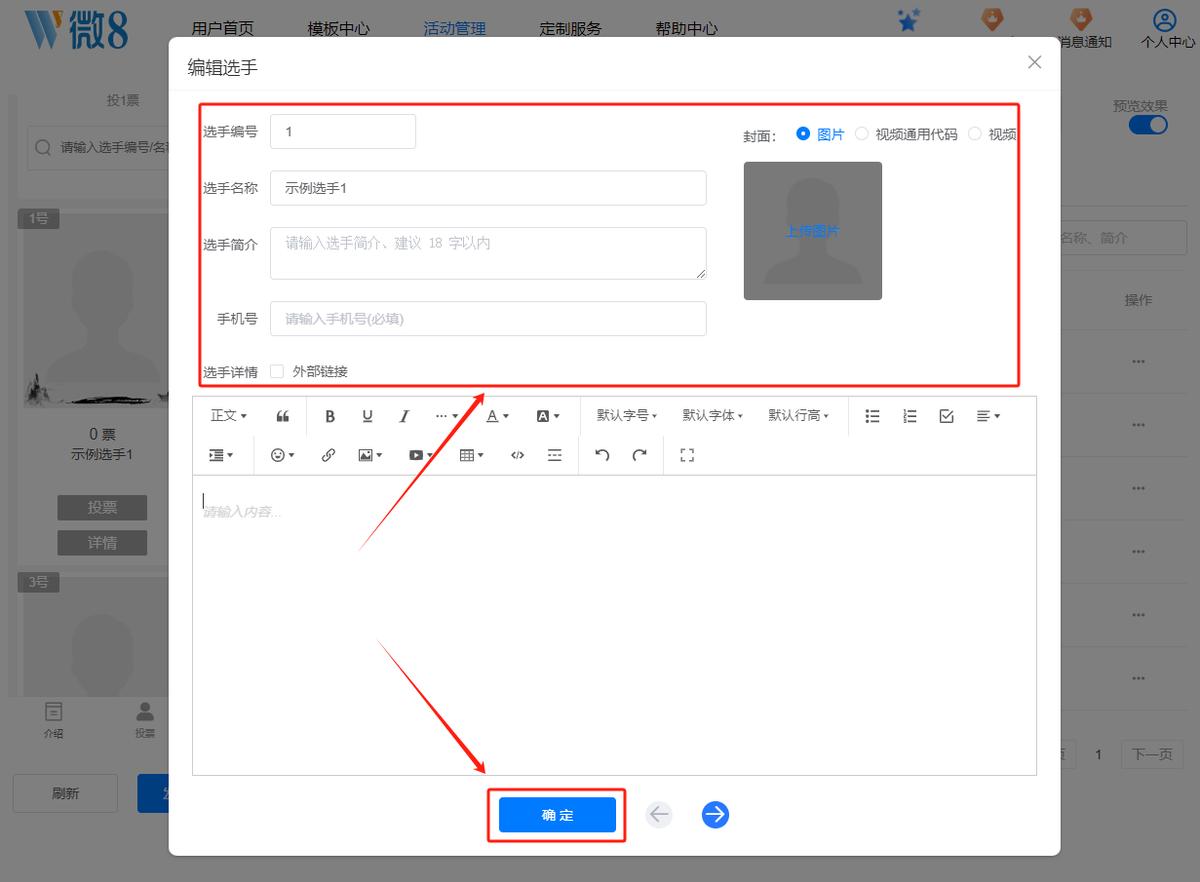This screenshot has height=882, width=1200.
Task: Click 上传图片 cover upload area
Action: [x=812, y=231]
